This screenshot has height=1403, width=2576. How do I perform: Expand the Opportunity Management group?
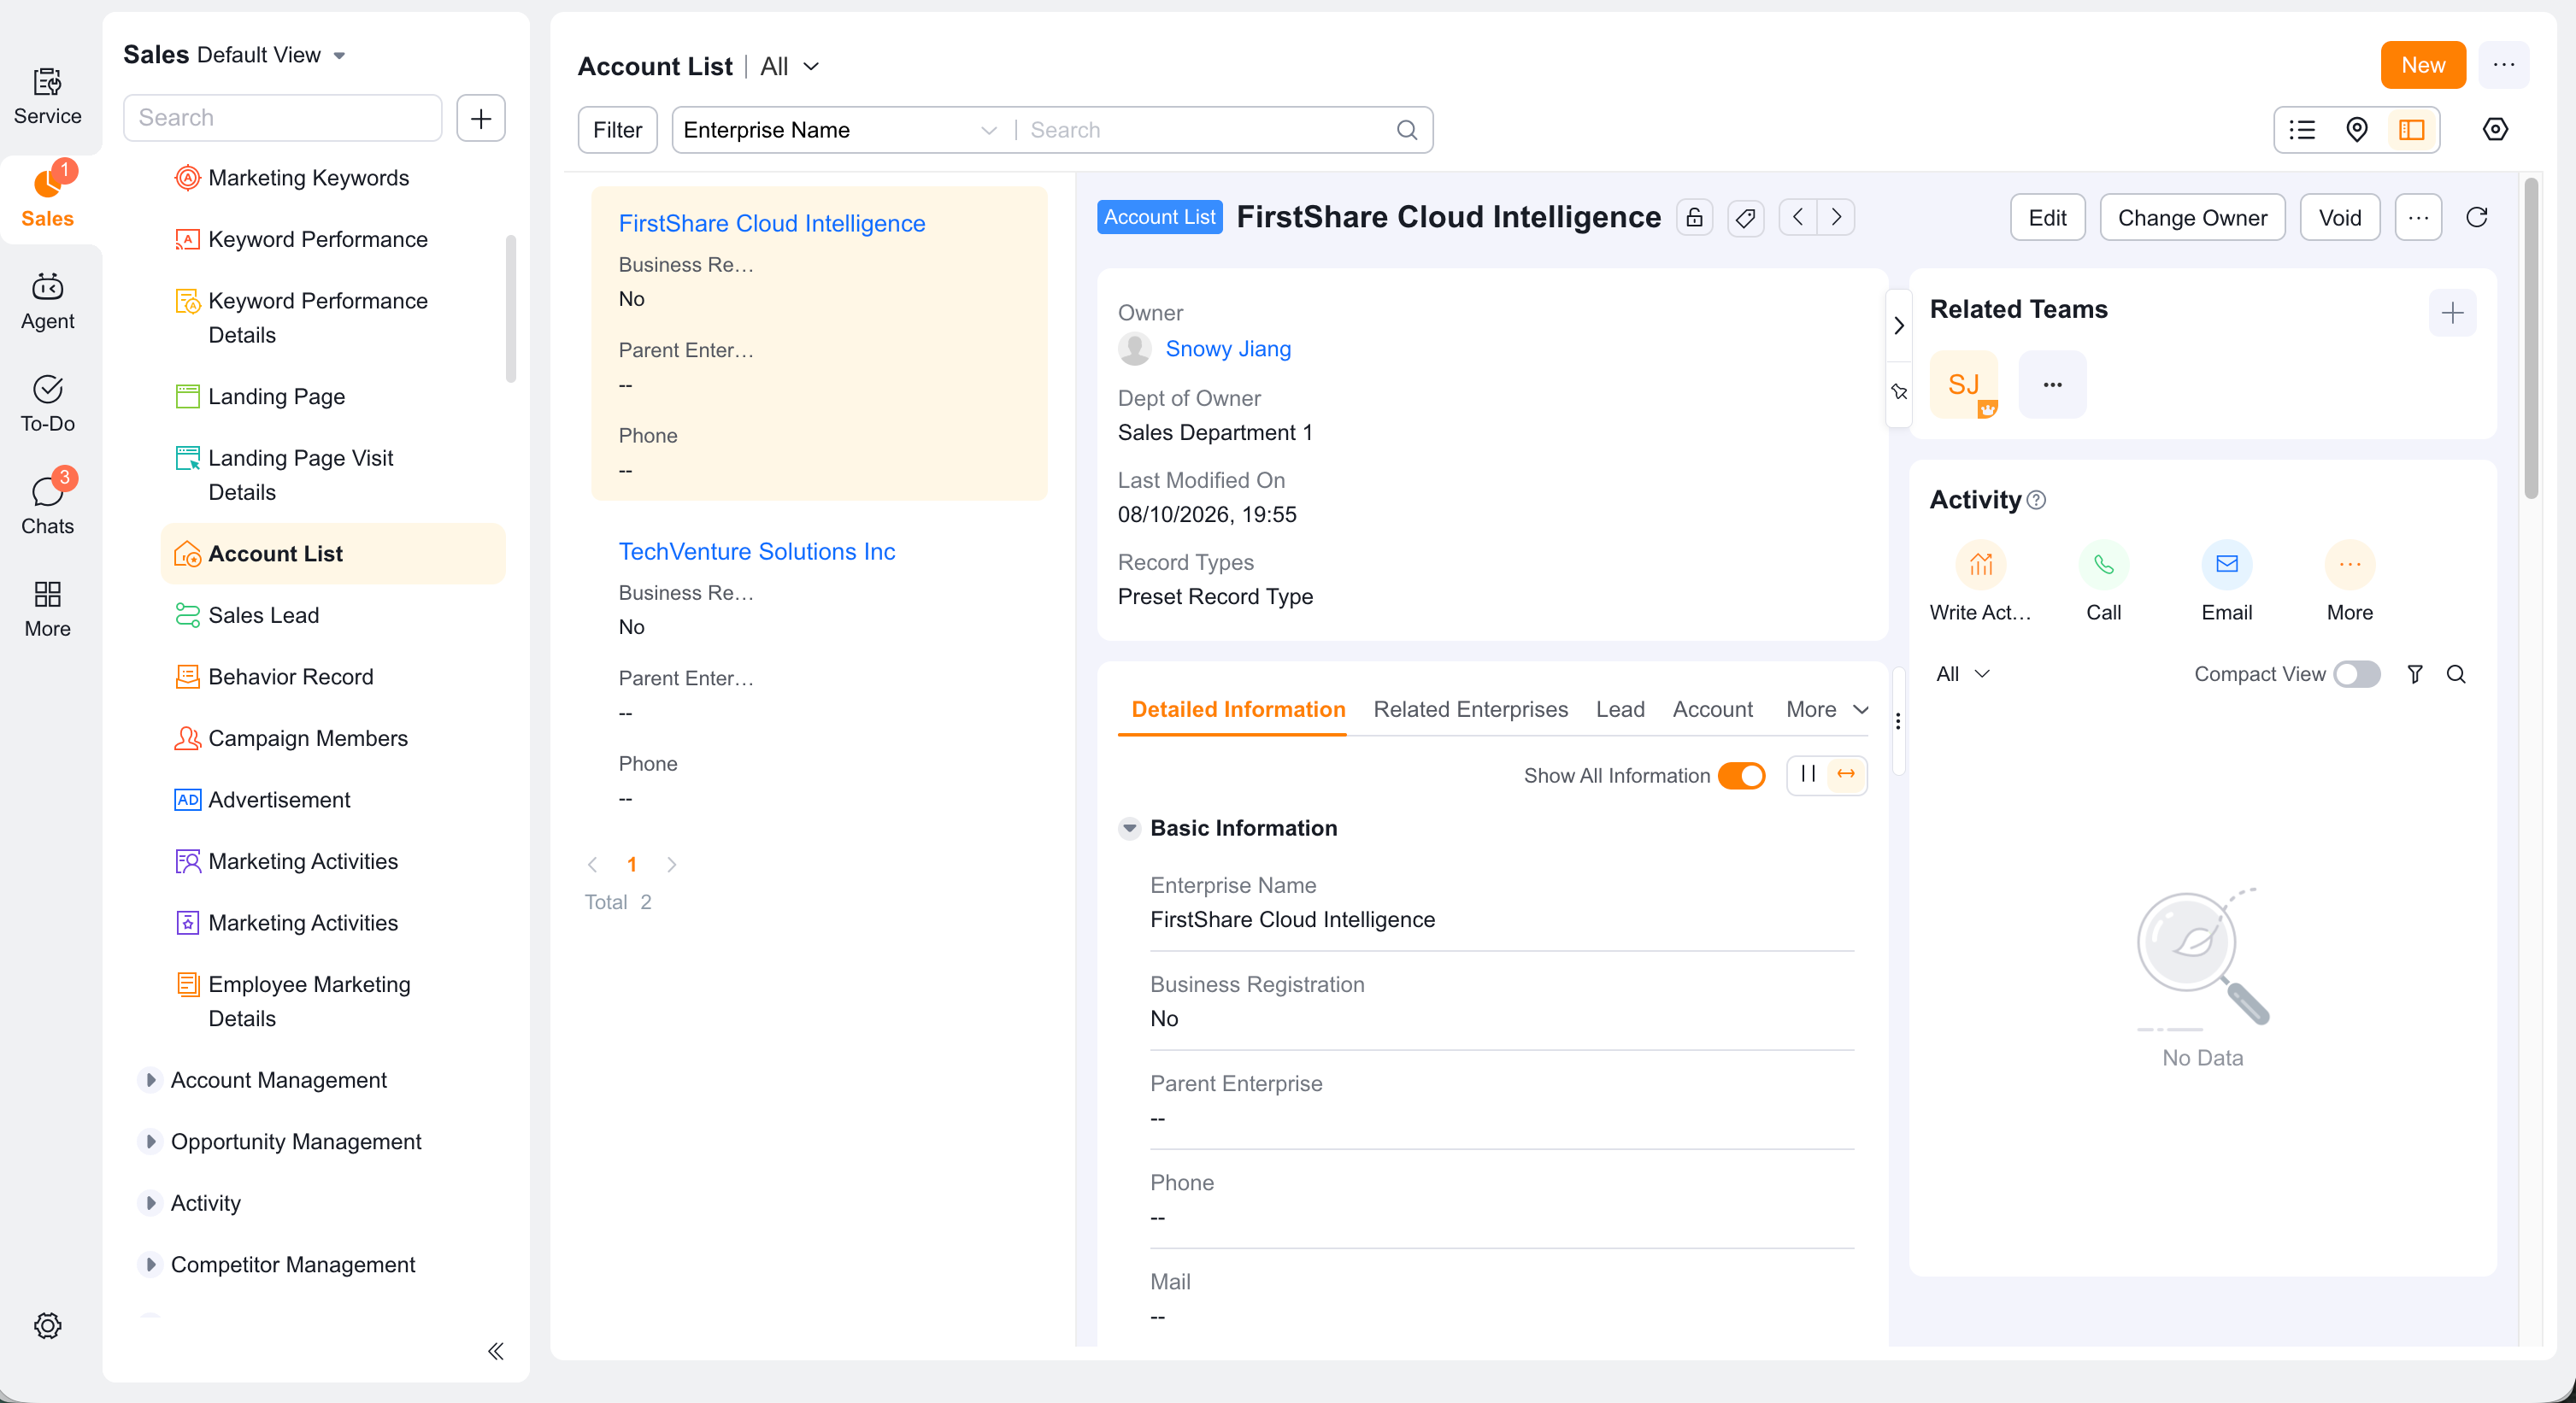tap(150, 1141)
